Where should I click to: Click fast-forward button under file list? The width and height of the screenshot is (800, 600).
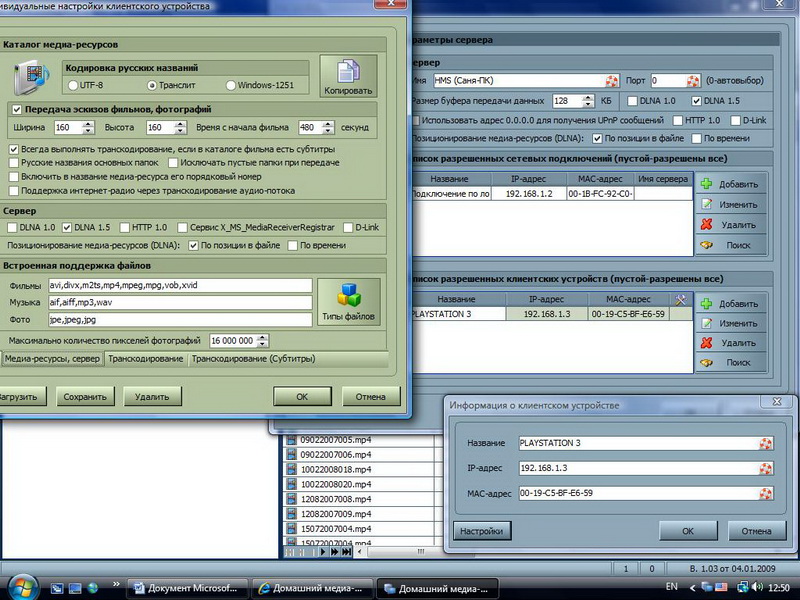[x=335, y=552]
